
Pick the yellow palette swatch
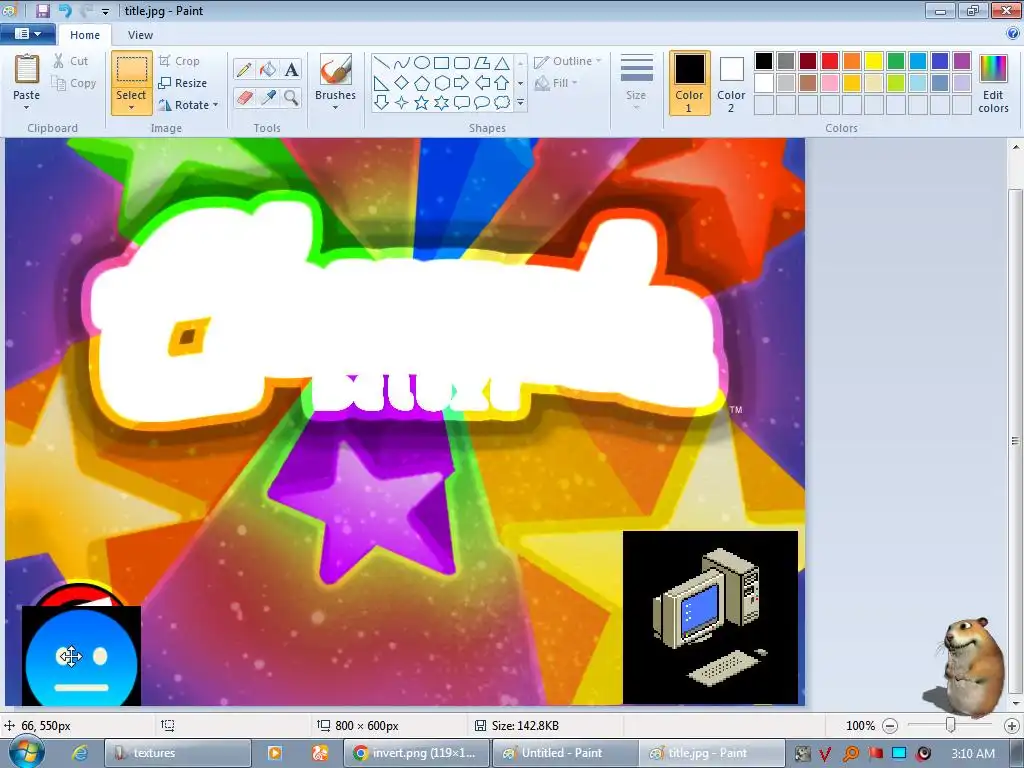[x=874, y=61]
